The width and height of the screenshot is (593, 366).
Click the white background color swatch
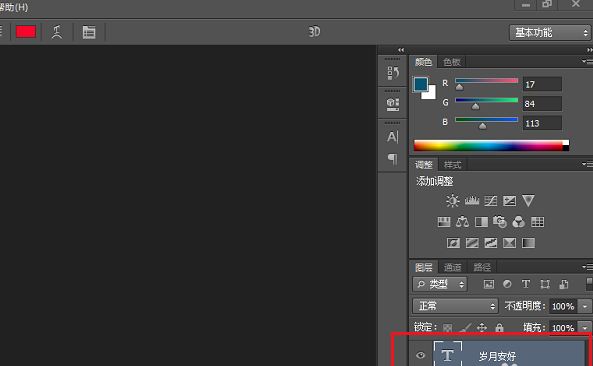pyautogui.click(x=430, y=94)
